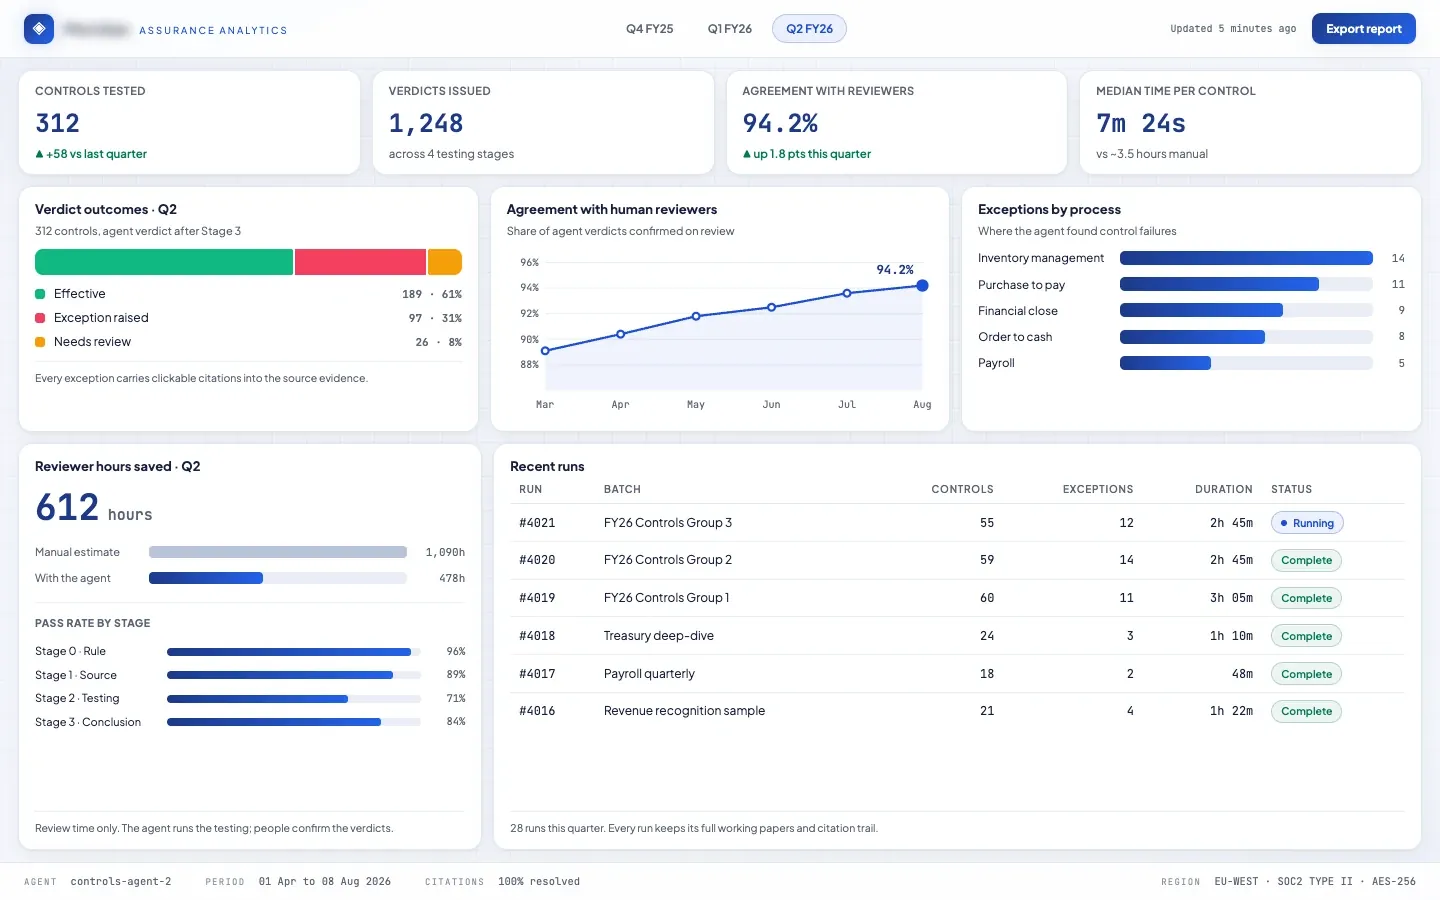The height and width of the screenshot is (900, 1440).
Task: Click the May data point on the line chart
Action: pos(696,316)
